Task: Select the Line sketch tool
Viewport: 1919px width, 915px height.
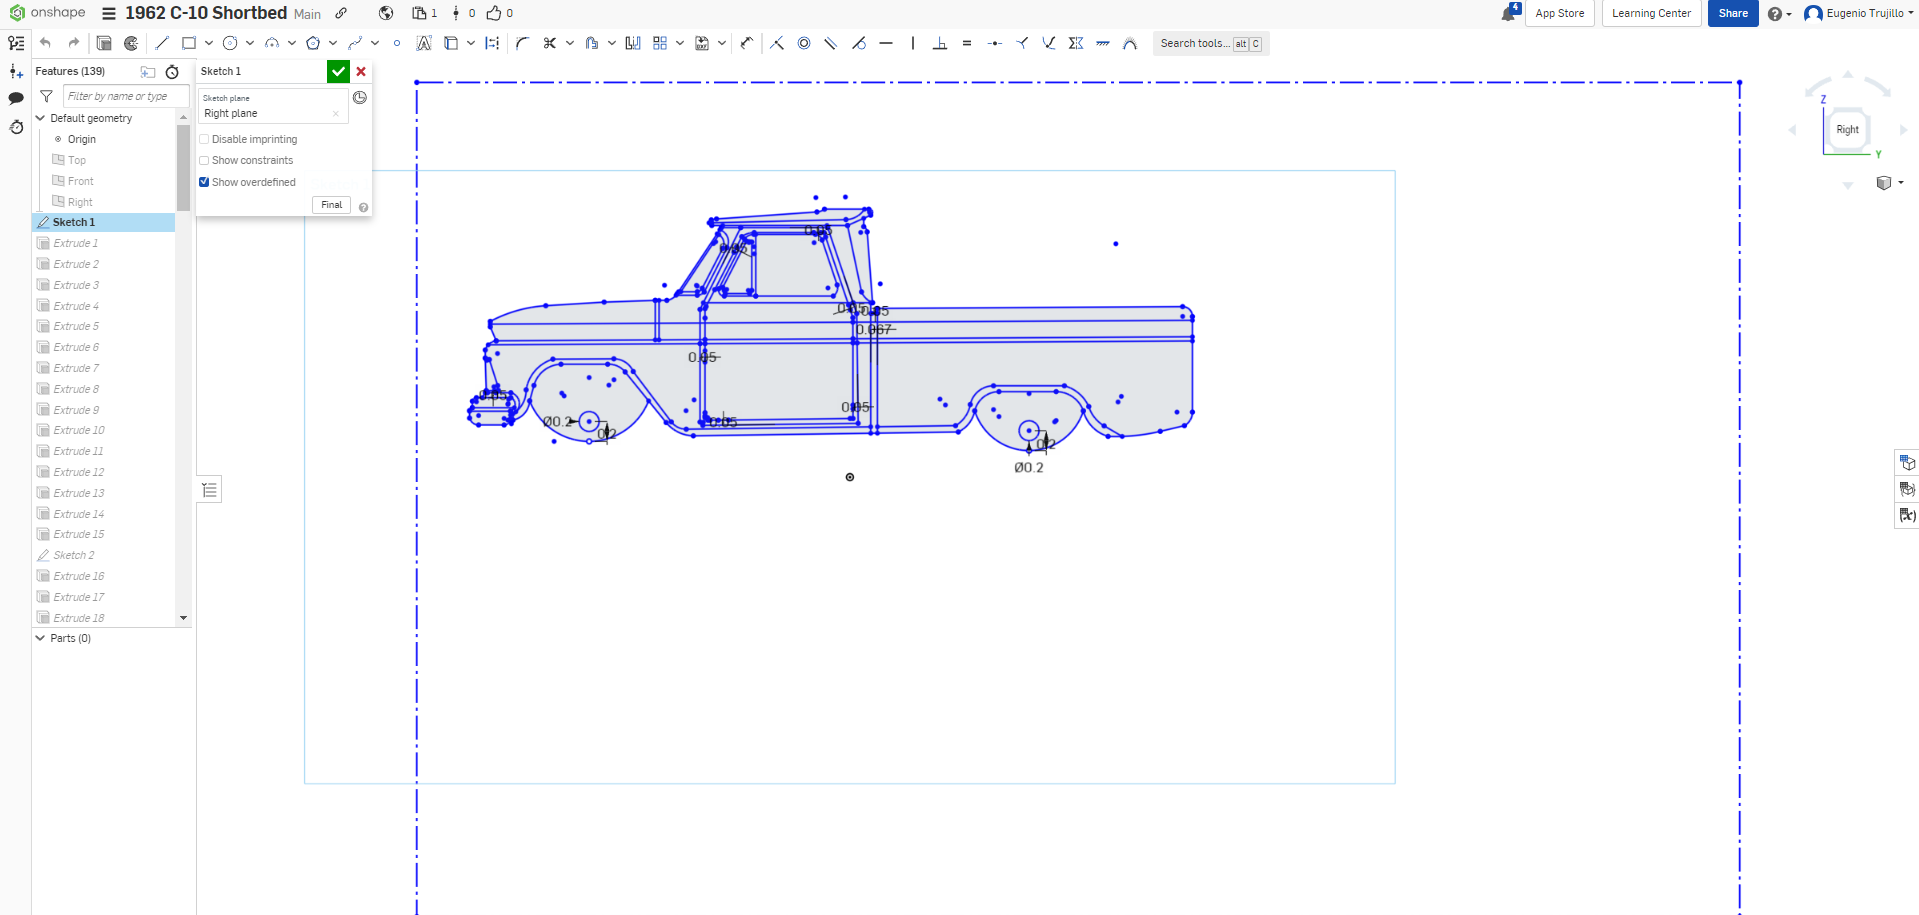Action: tap(162, 43)
